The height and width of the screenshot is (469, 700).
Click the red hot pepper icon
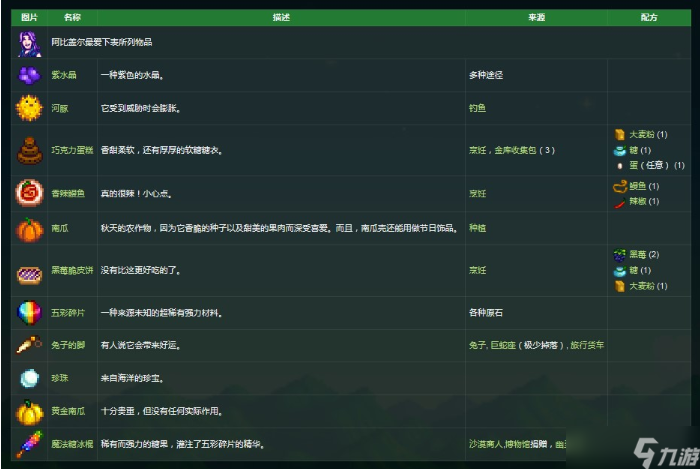(620, 203)
